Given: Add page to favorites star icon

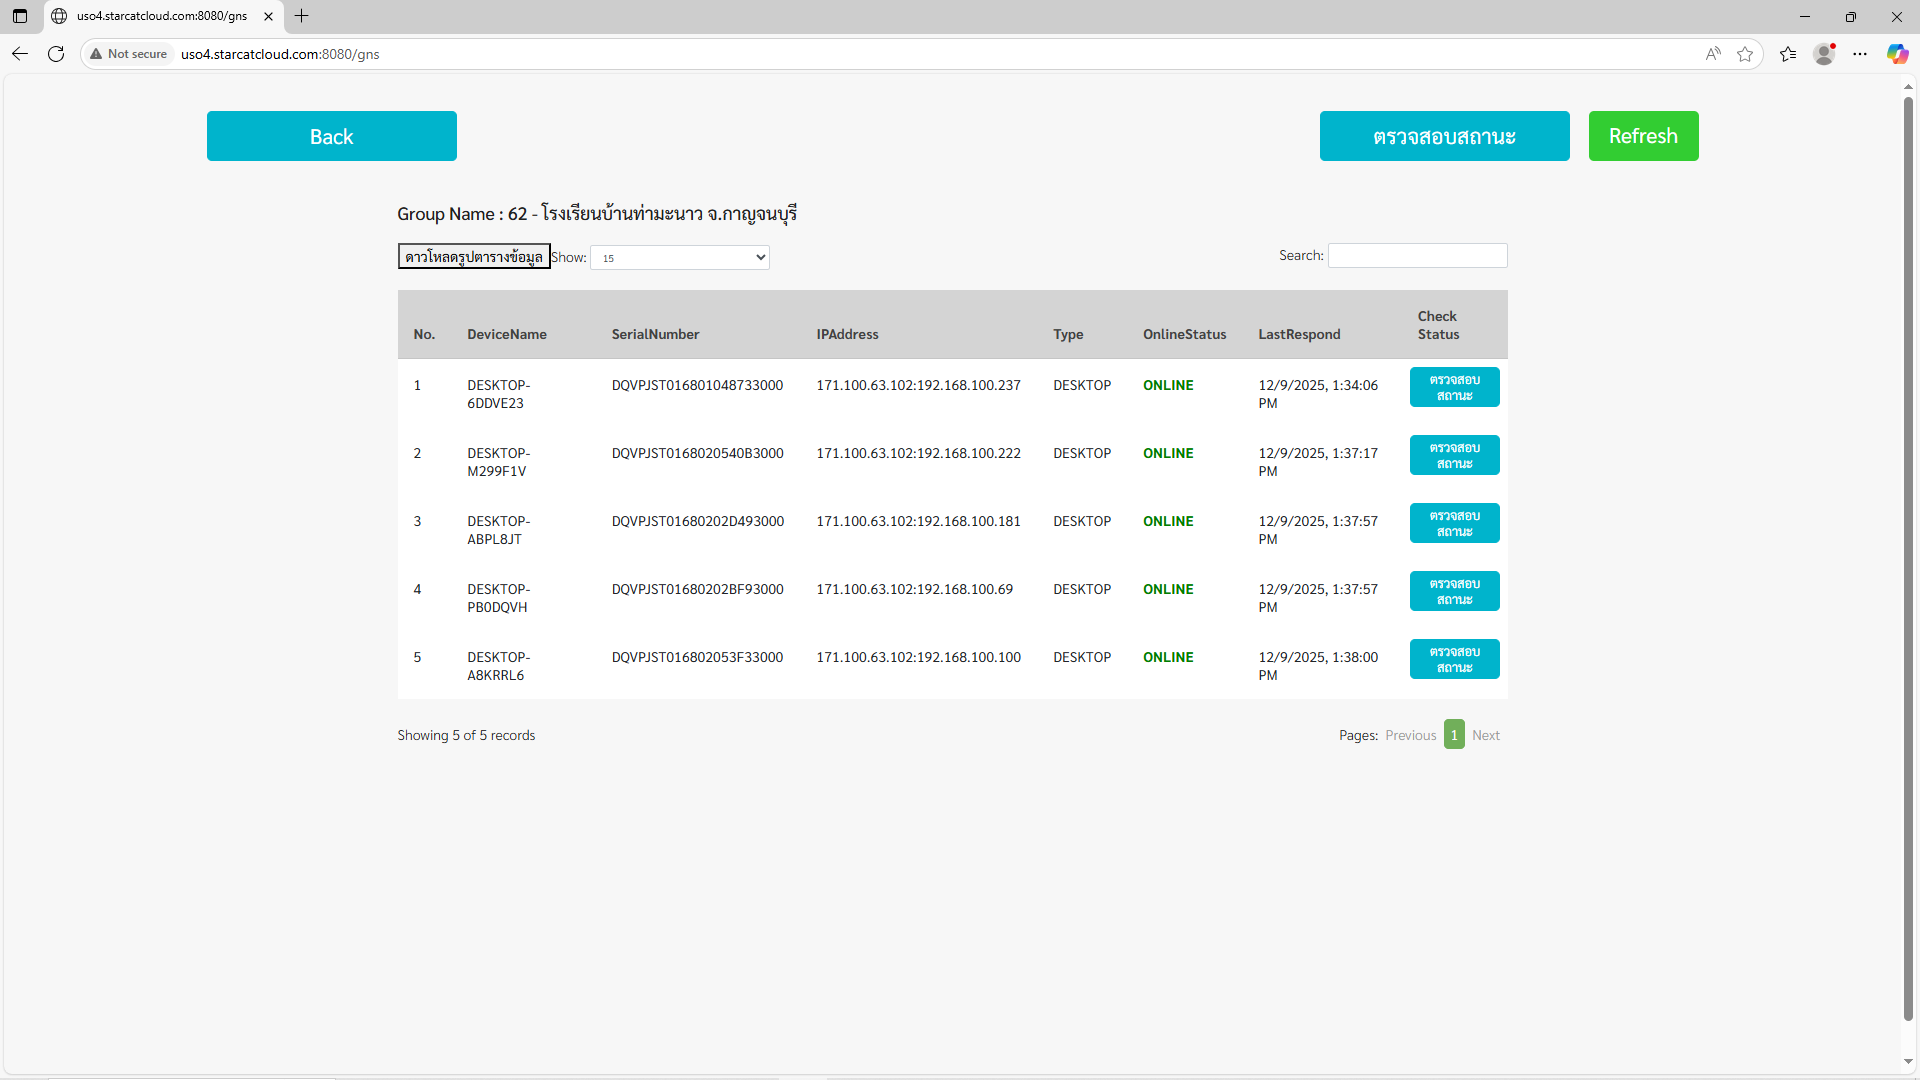Looking at the screenshot, I should [1745, 54].
